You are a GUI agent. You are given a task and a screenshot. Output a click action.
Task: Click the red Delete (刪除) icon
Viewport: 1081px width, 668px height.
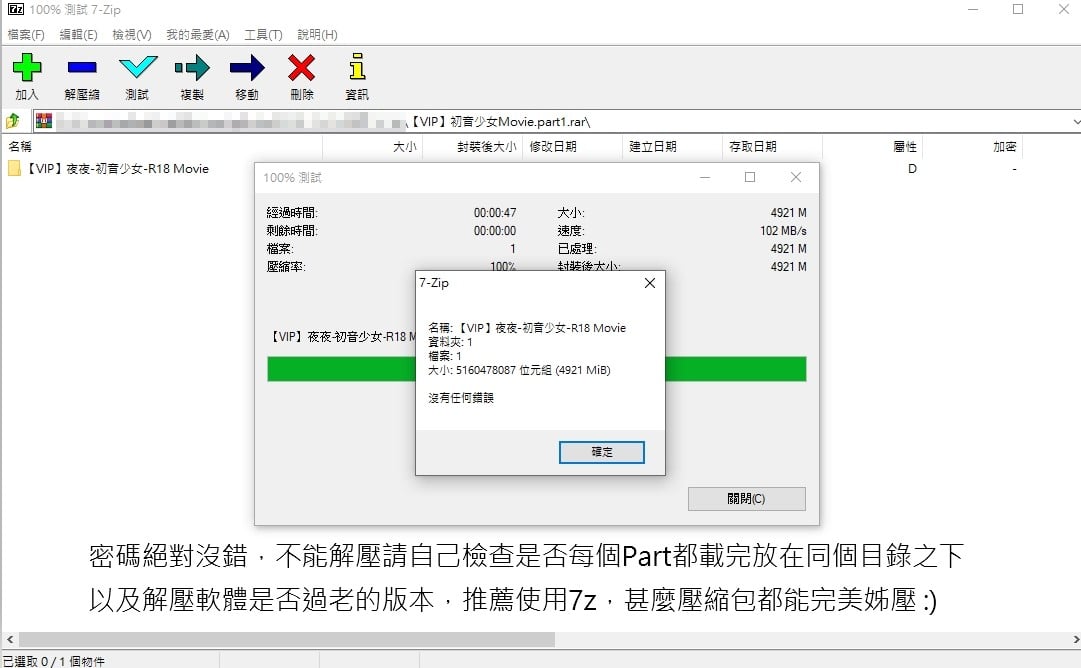click(x=301, y=68)
